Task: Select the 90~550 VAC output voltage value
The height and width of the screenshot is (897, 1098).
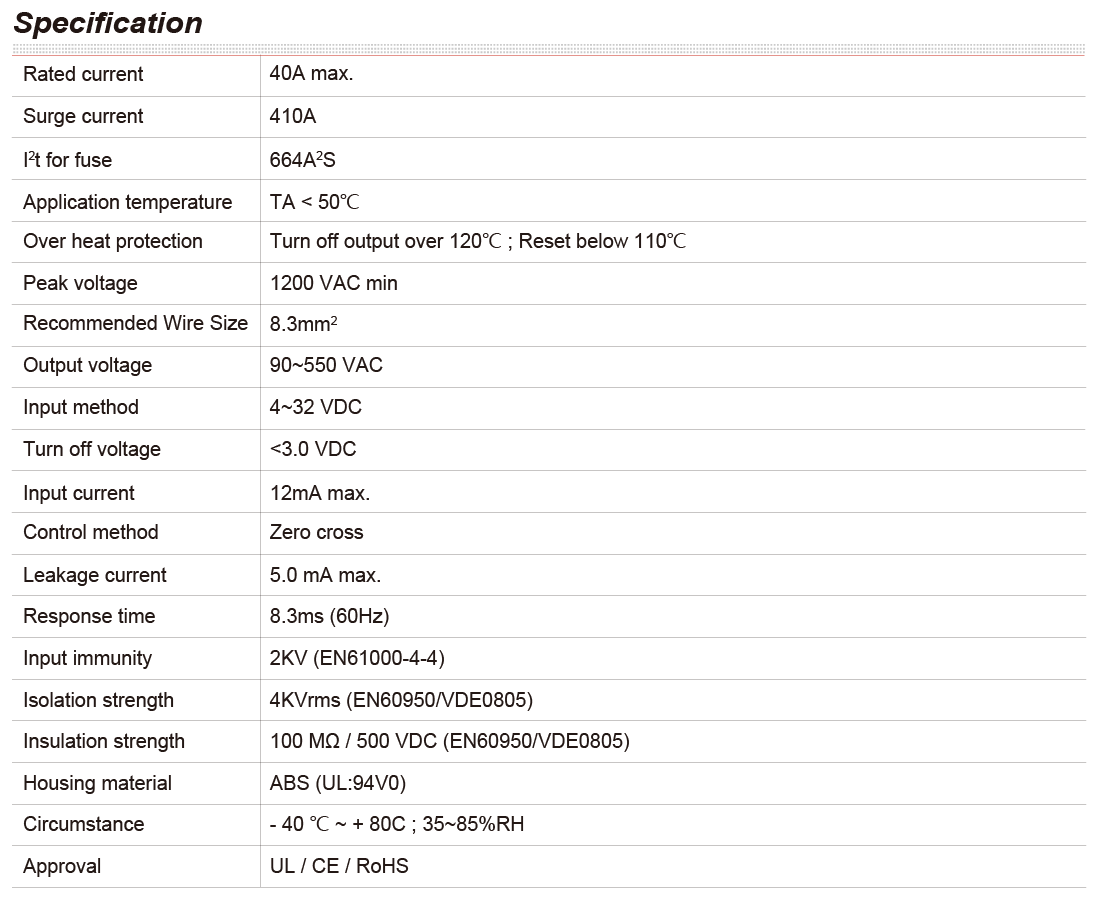Action: [x=326, y=365]
